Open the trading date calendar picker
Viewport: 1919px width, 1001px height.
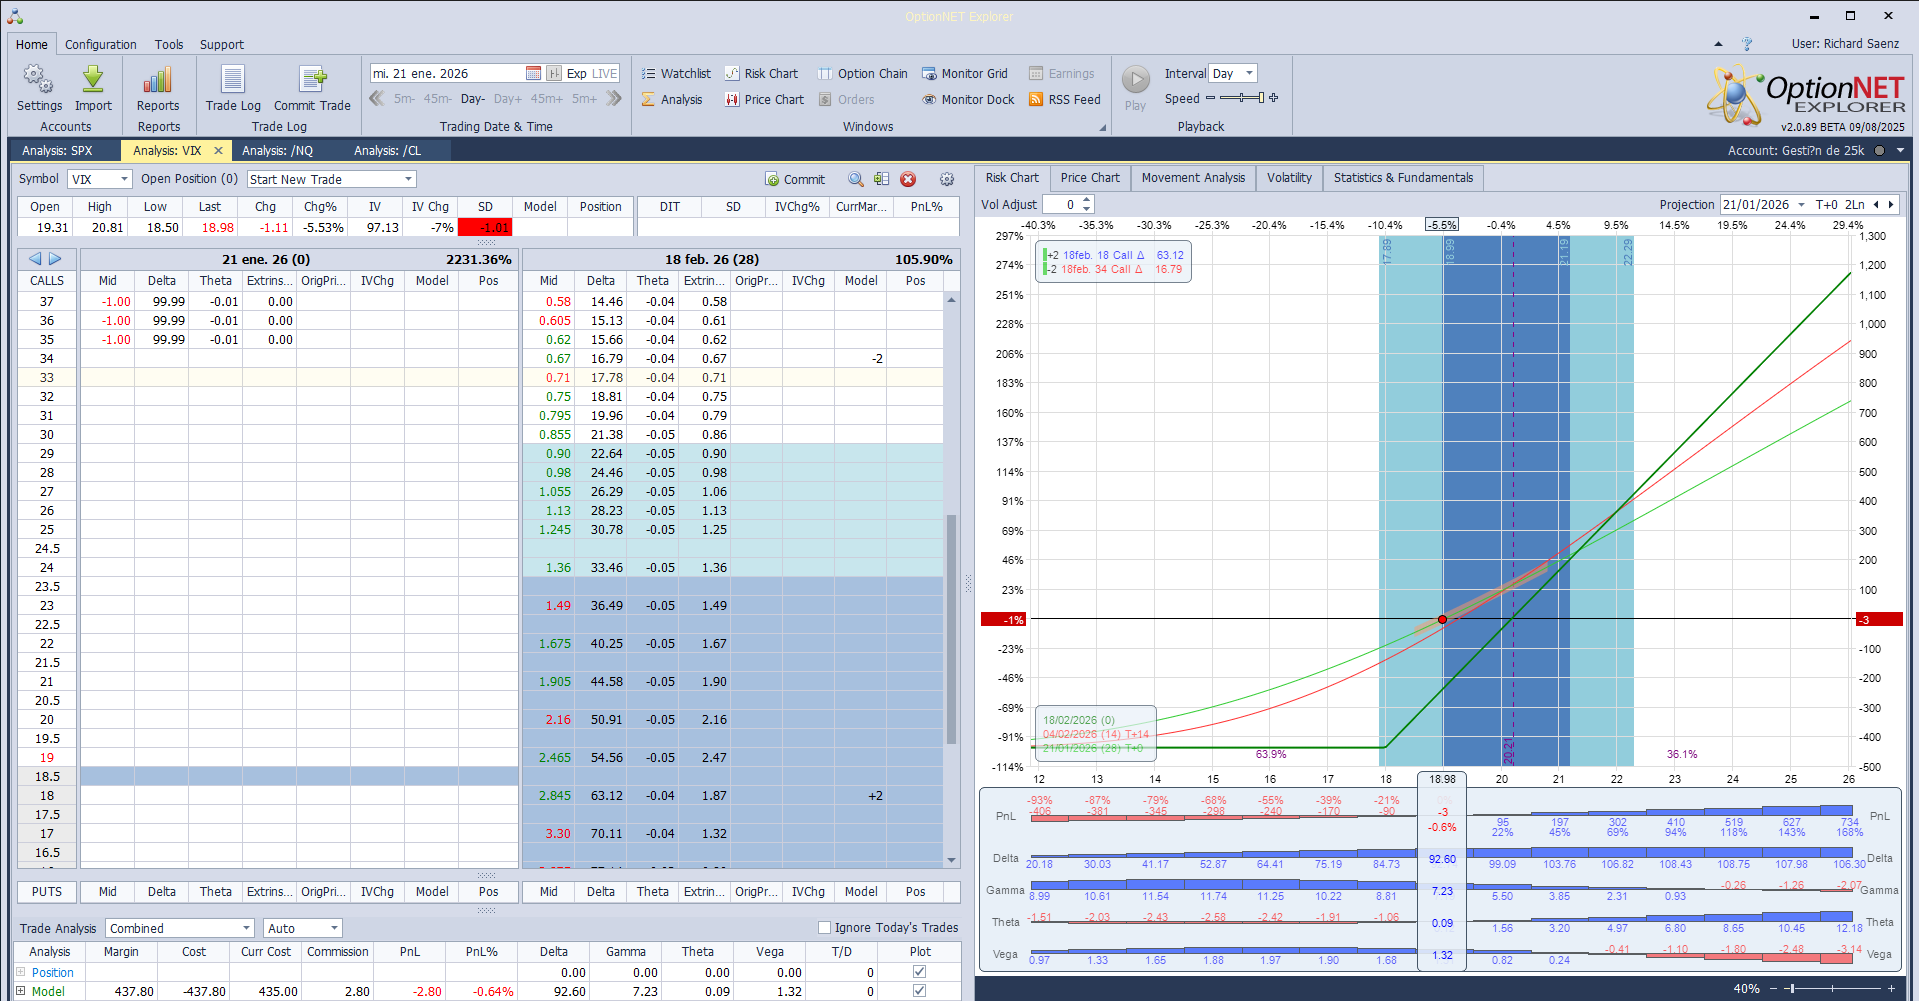[x=533, y=73]
